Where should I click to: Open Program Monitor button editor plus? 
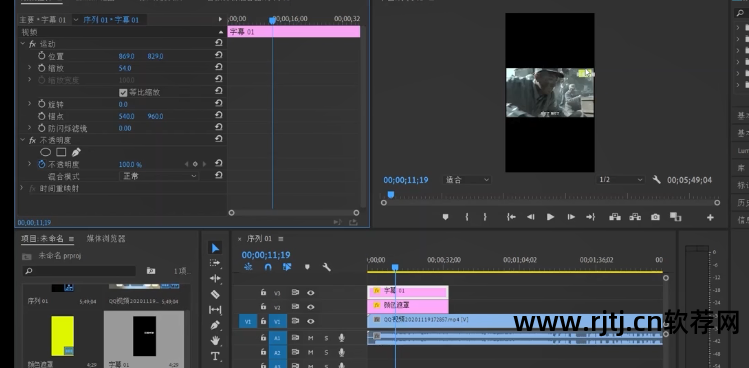tap(710, 217)
